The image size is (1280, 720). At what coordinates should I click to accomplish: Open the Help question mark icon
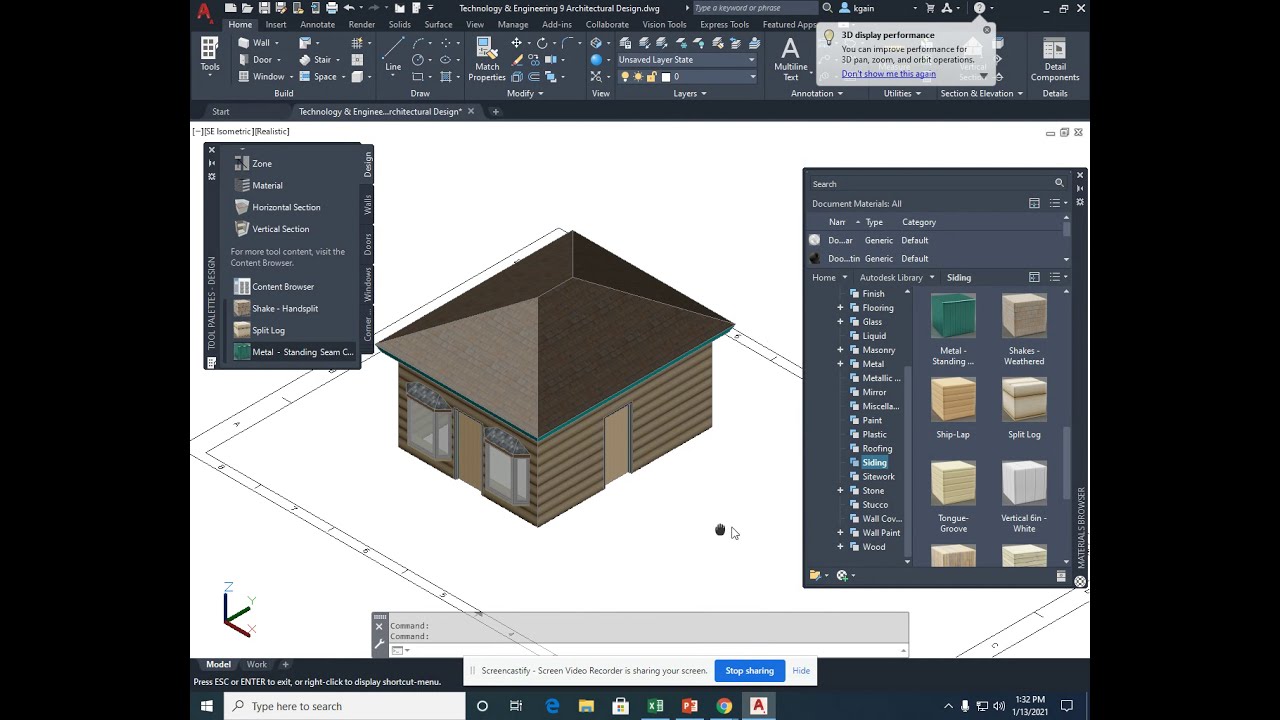click(x=979, y=8)
